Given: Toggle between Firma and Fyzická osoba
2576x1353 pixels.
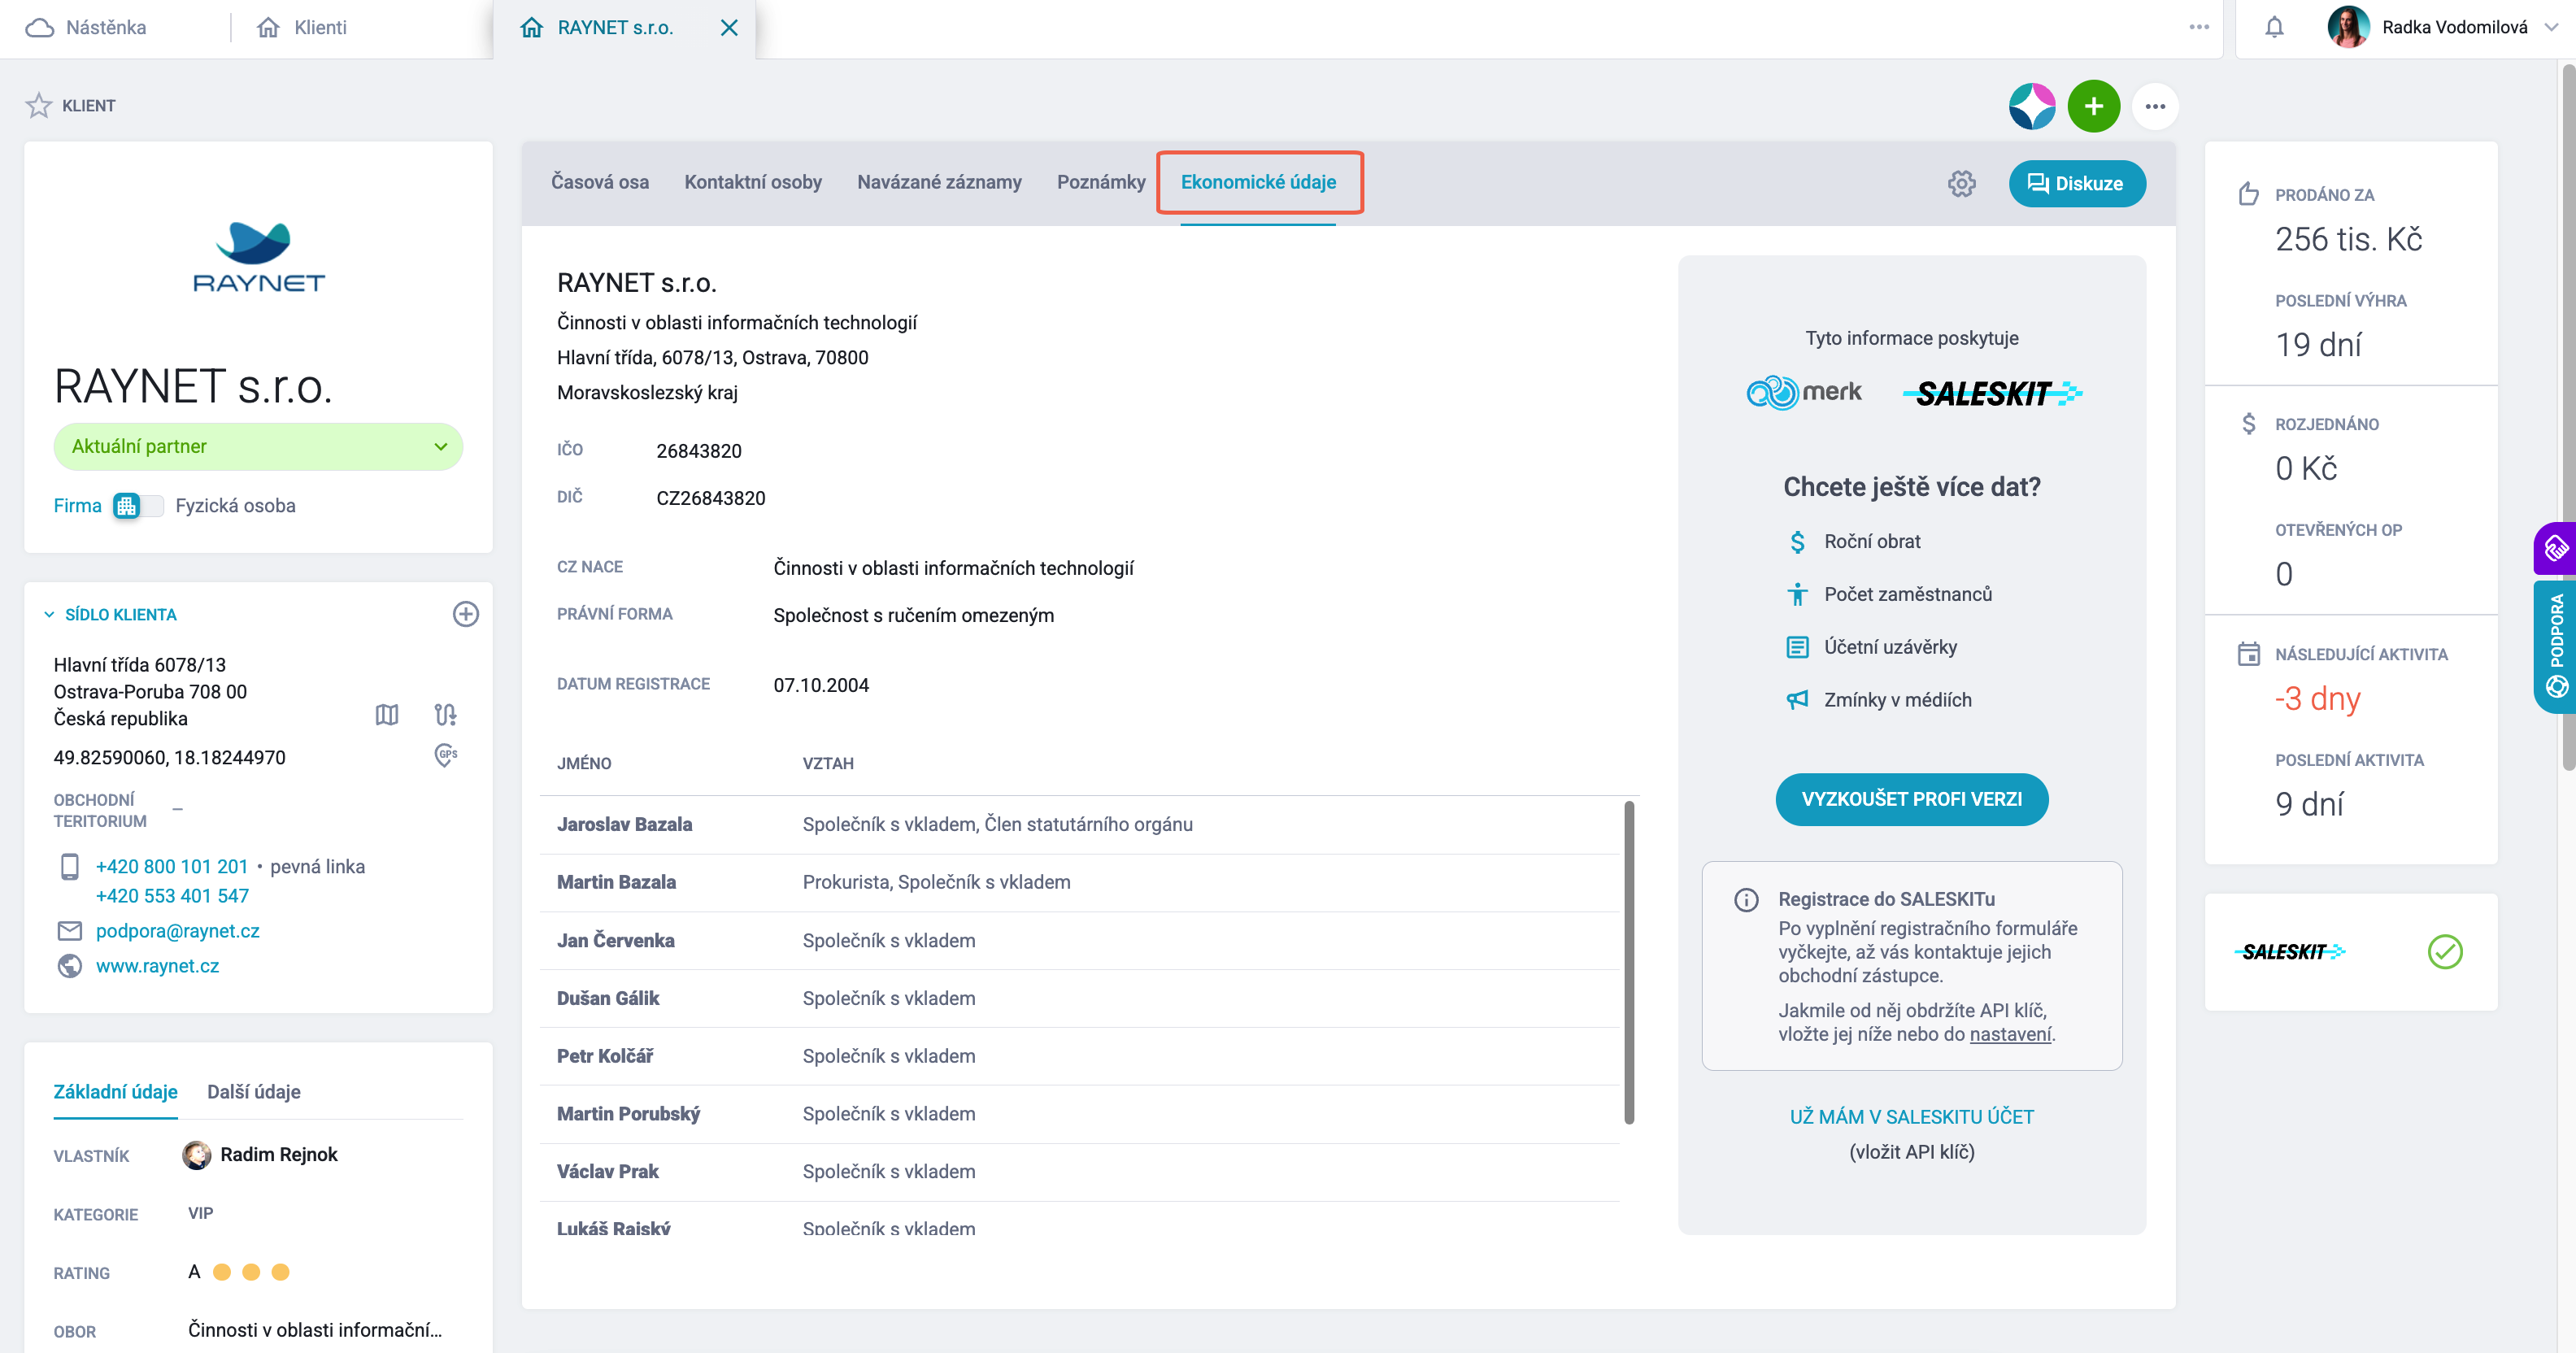Looking at the screenshot, I should tap(138, 506).
